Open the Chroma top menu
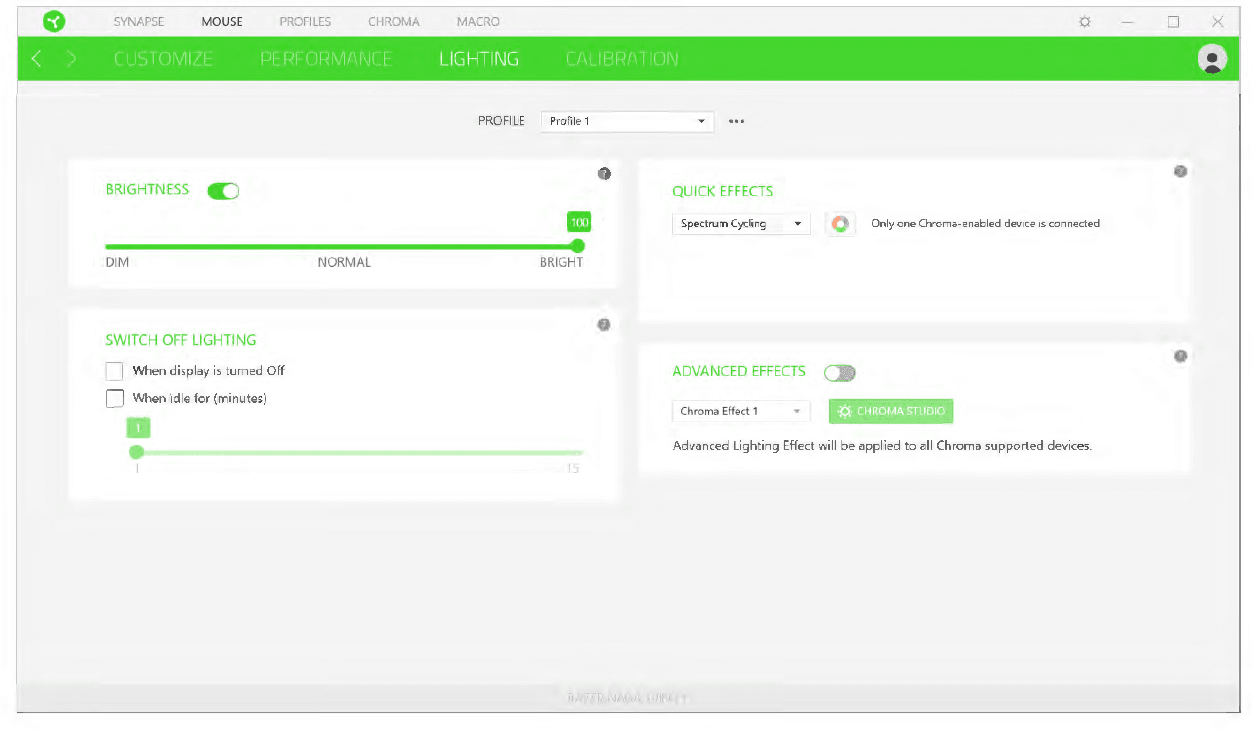 393,21
